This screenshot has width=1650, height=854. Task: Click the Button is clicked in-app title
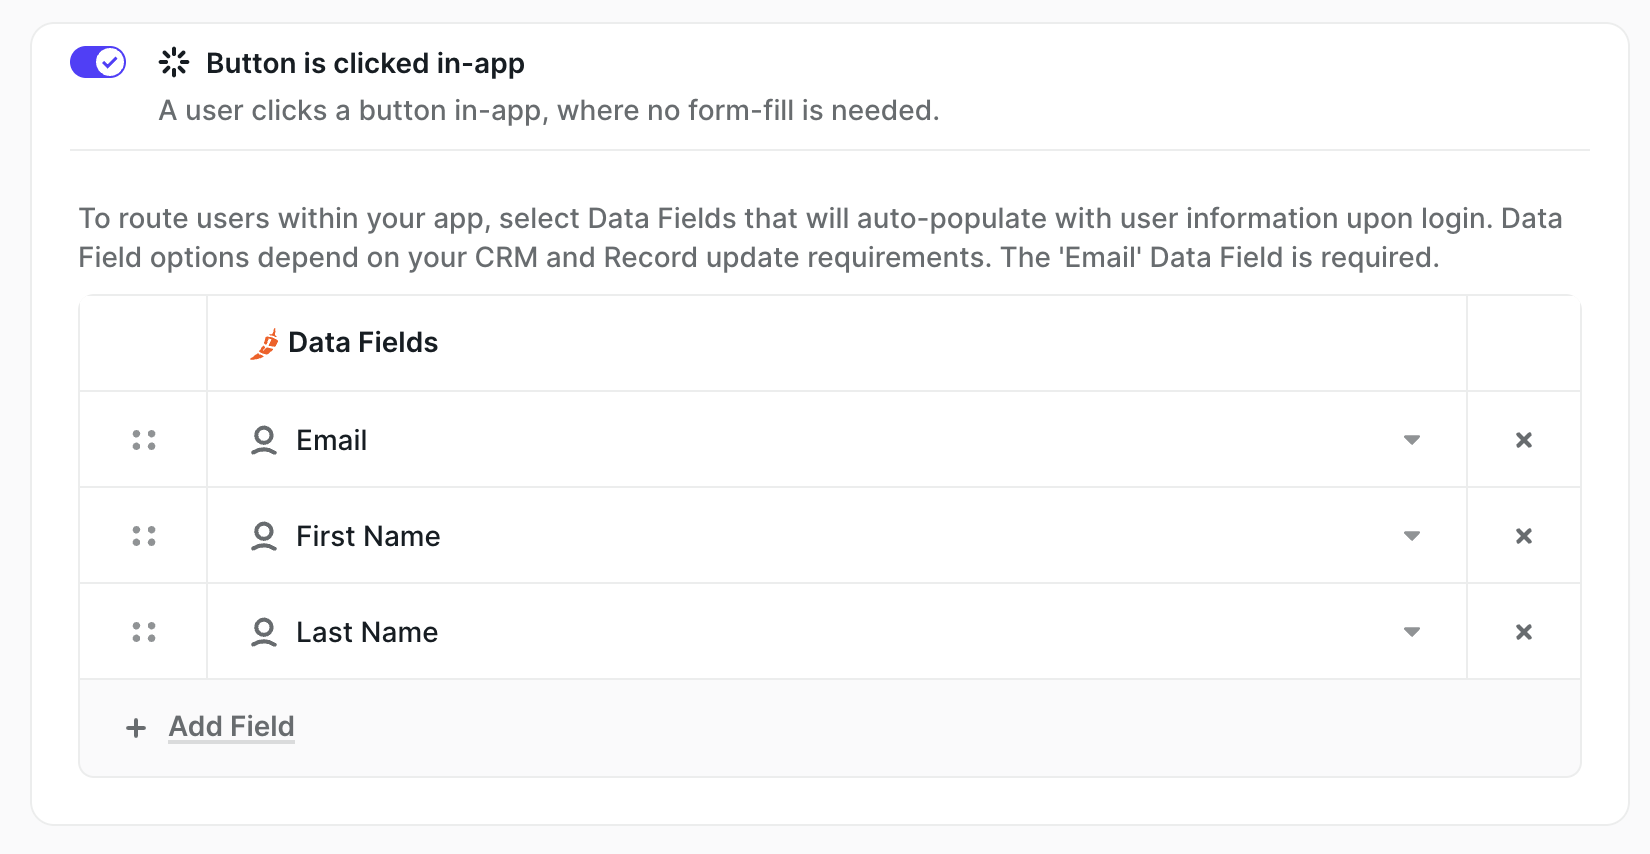click(365, 63)
